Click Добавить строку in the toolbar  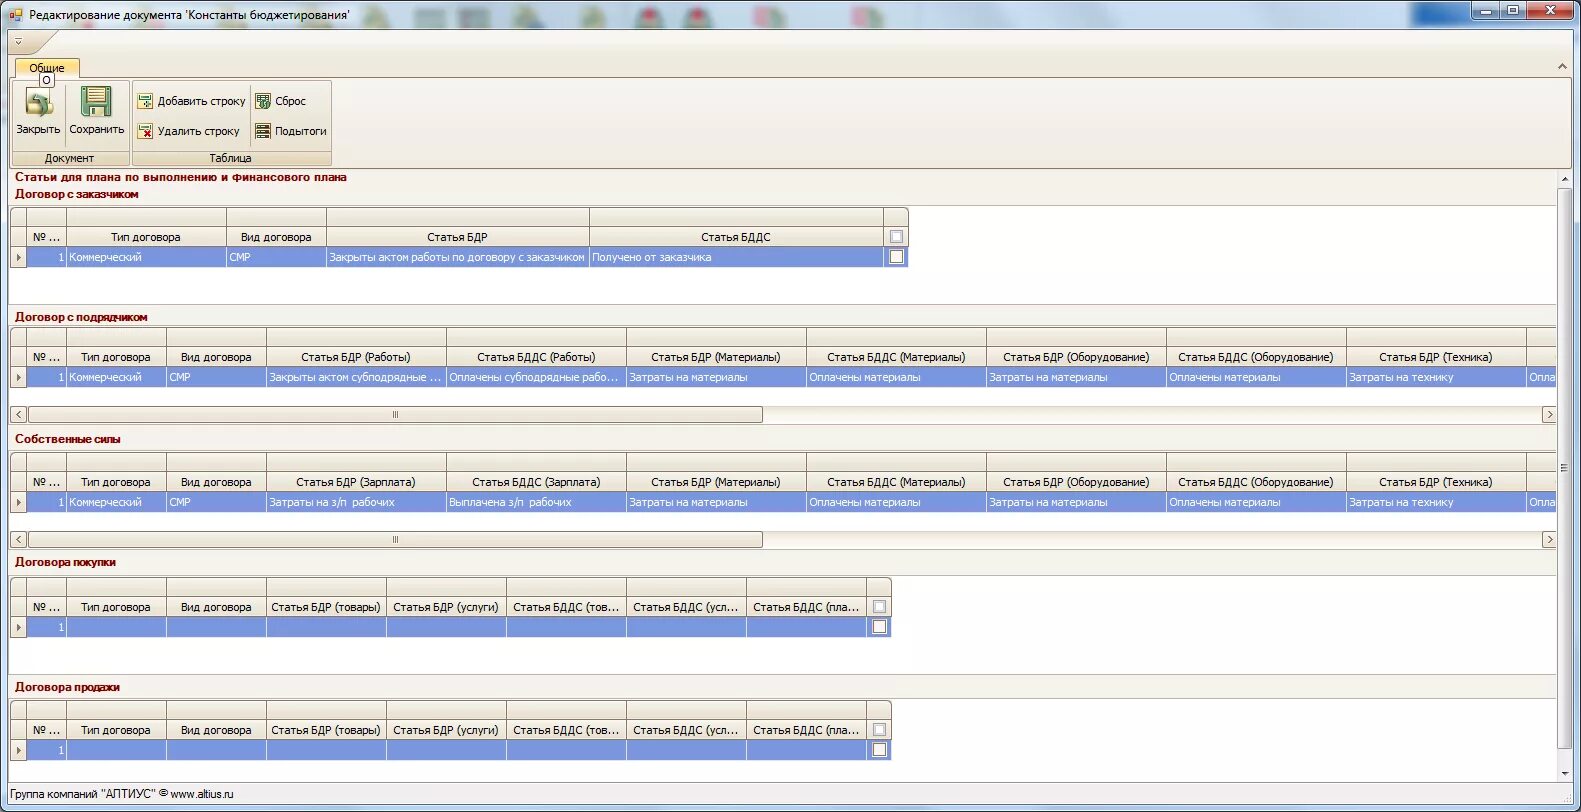click(x=191, y=101)
